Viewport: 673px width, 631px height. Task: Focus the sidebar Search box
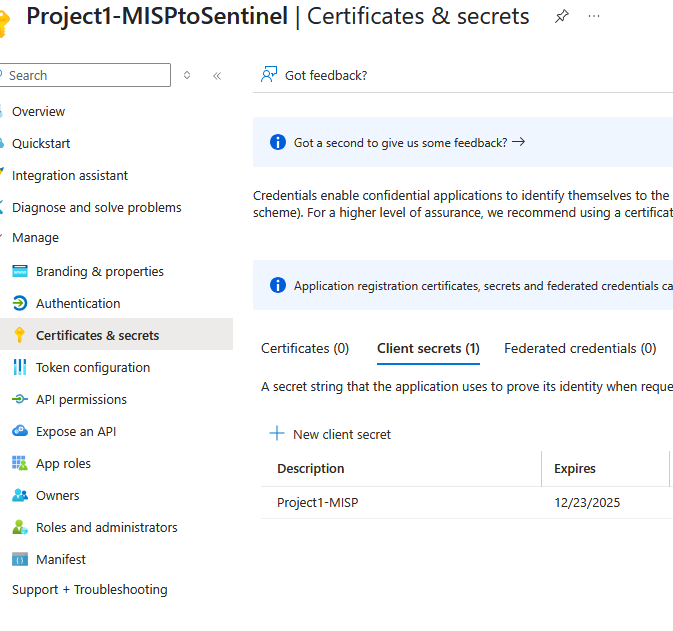(x=85, y=75)
